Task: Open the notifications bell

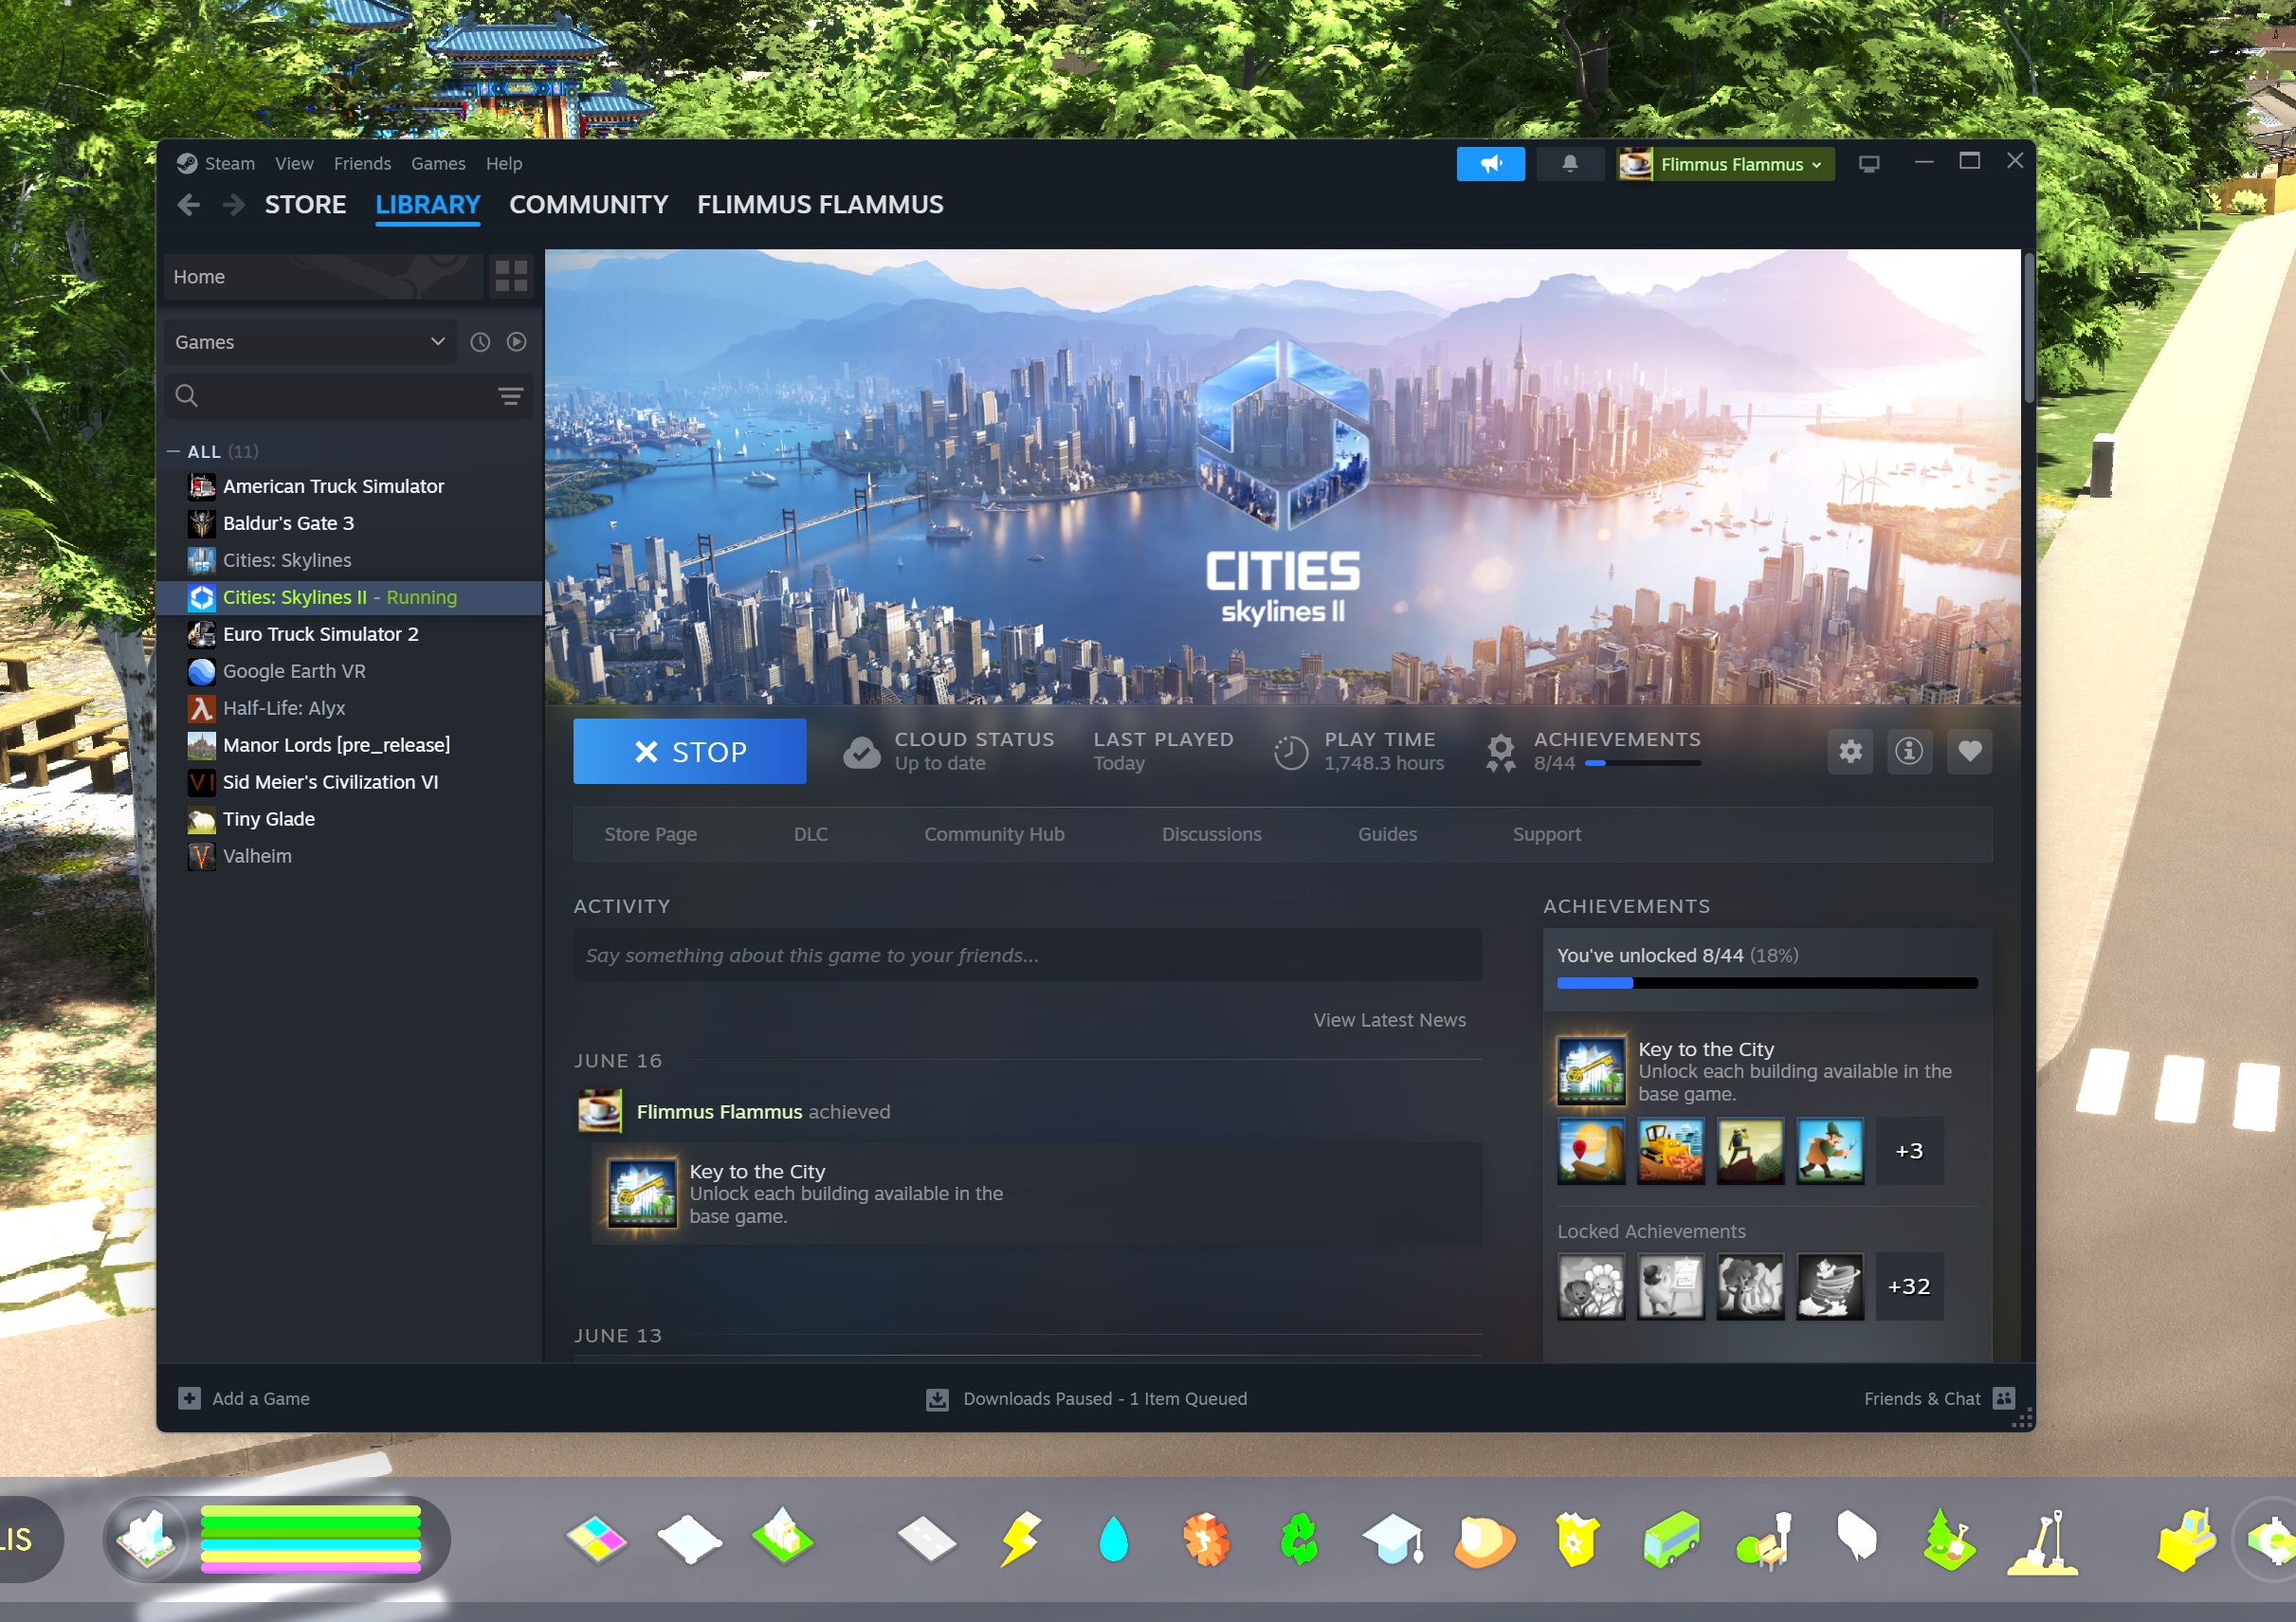Action: pyautogui.click(x=1569, y=164)
